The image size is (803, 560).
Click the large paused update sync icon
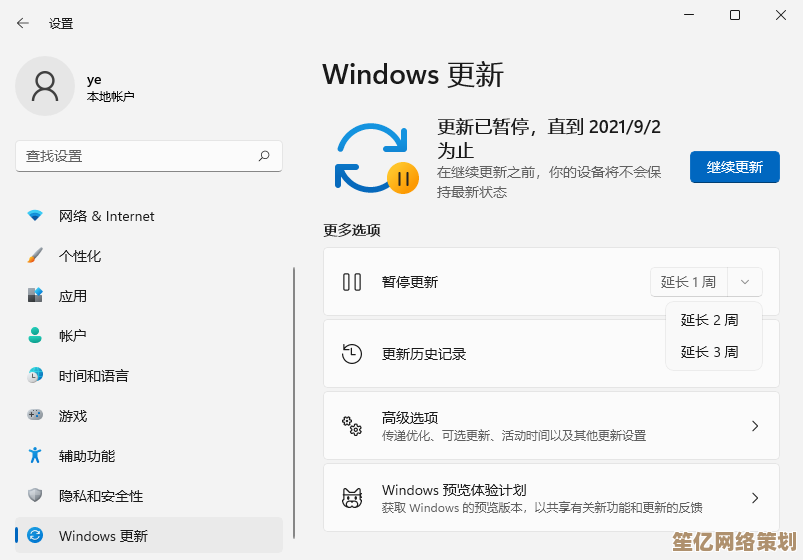click(x=376, y=158)
